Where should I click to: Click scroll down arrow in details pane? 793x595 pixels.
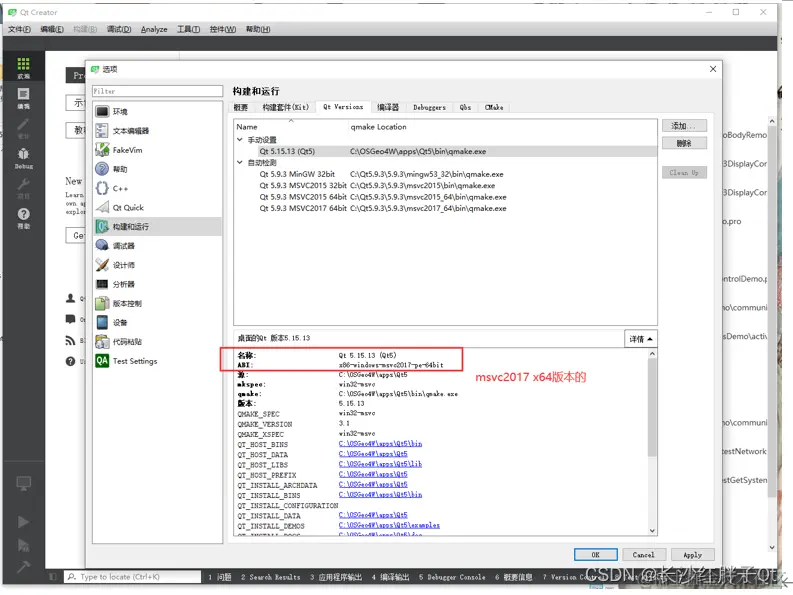pyautogui.click(x=652, y=531)
